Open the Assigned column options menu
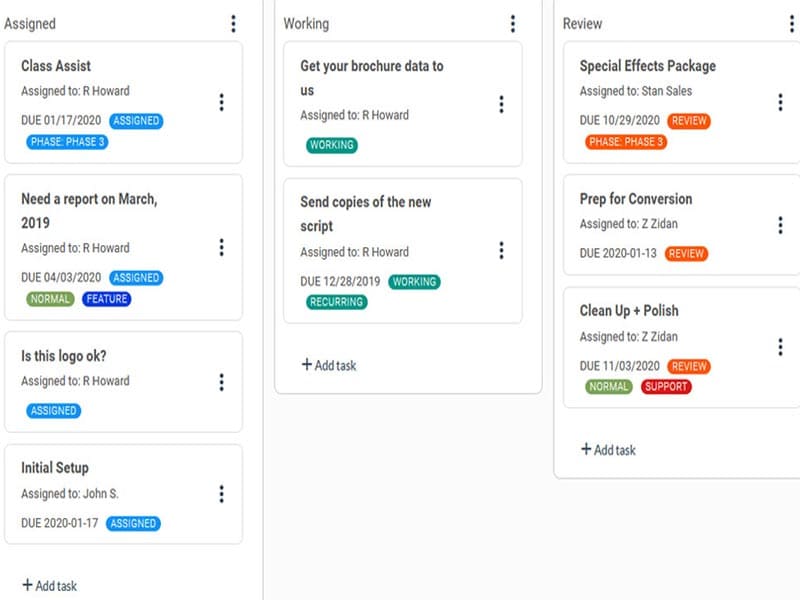 (233, 24)
